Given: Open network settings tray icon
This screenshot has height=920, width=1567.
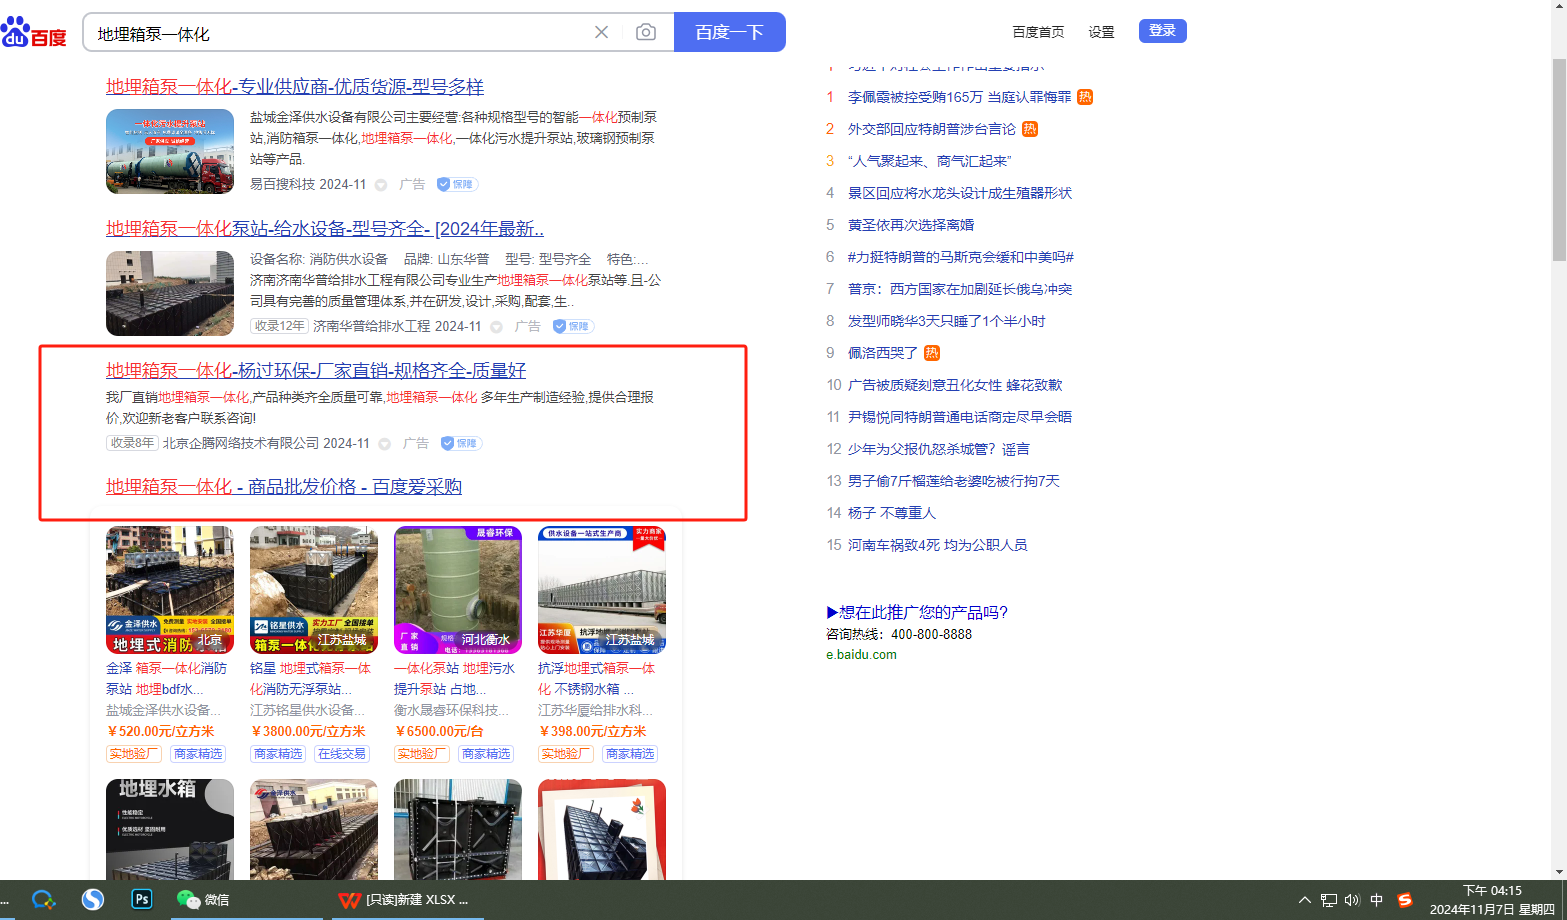Looking at the screenshot, I should [1329, 900].
